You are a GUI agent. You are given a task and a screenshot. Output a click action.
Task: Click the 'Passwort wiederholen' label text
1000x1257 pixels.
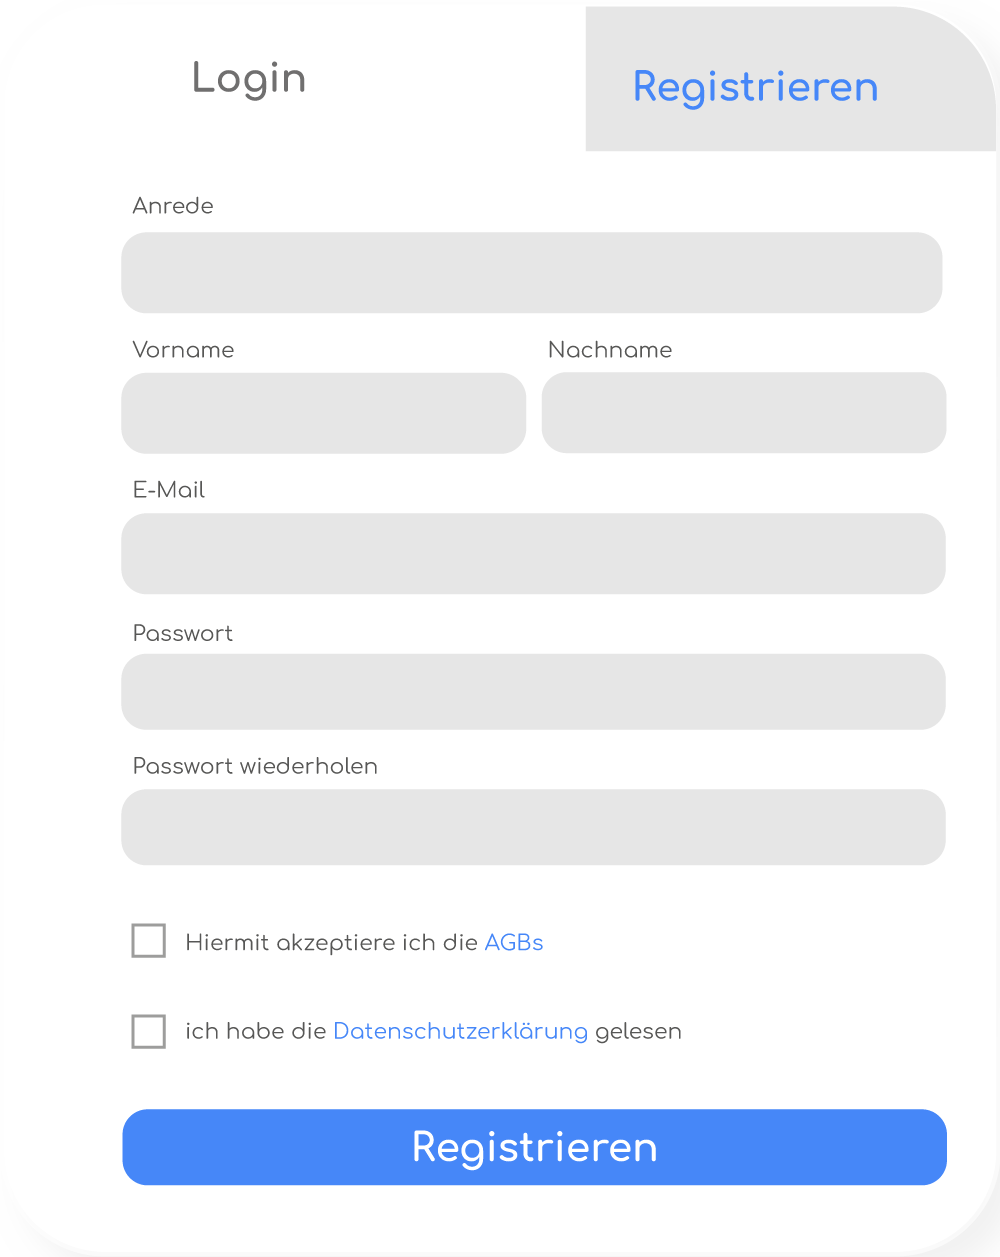255,767
